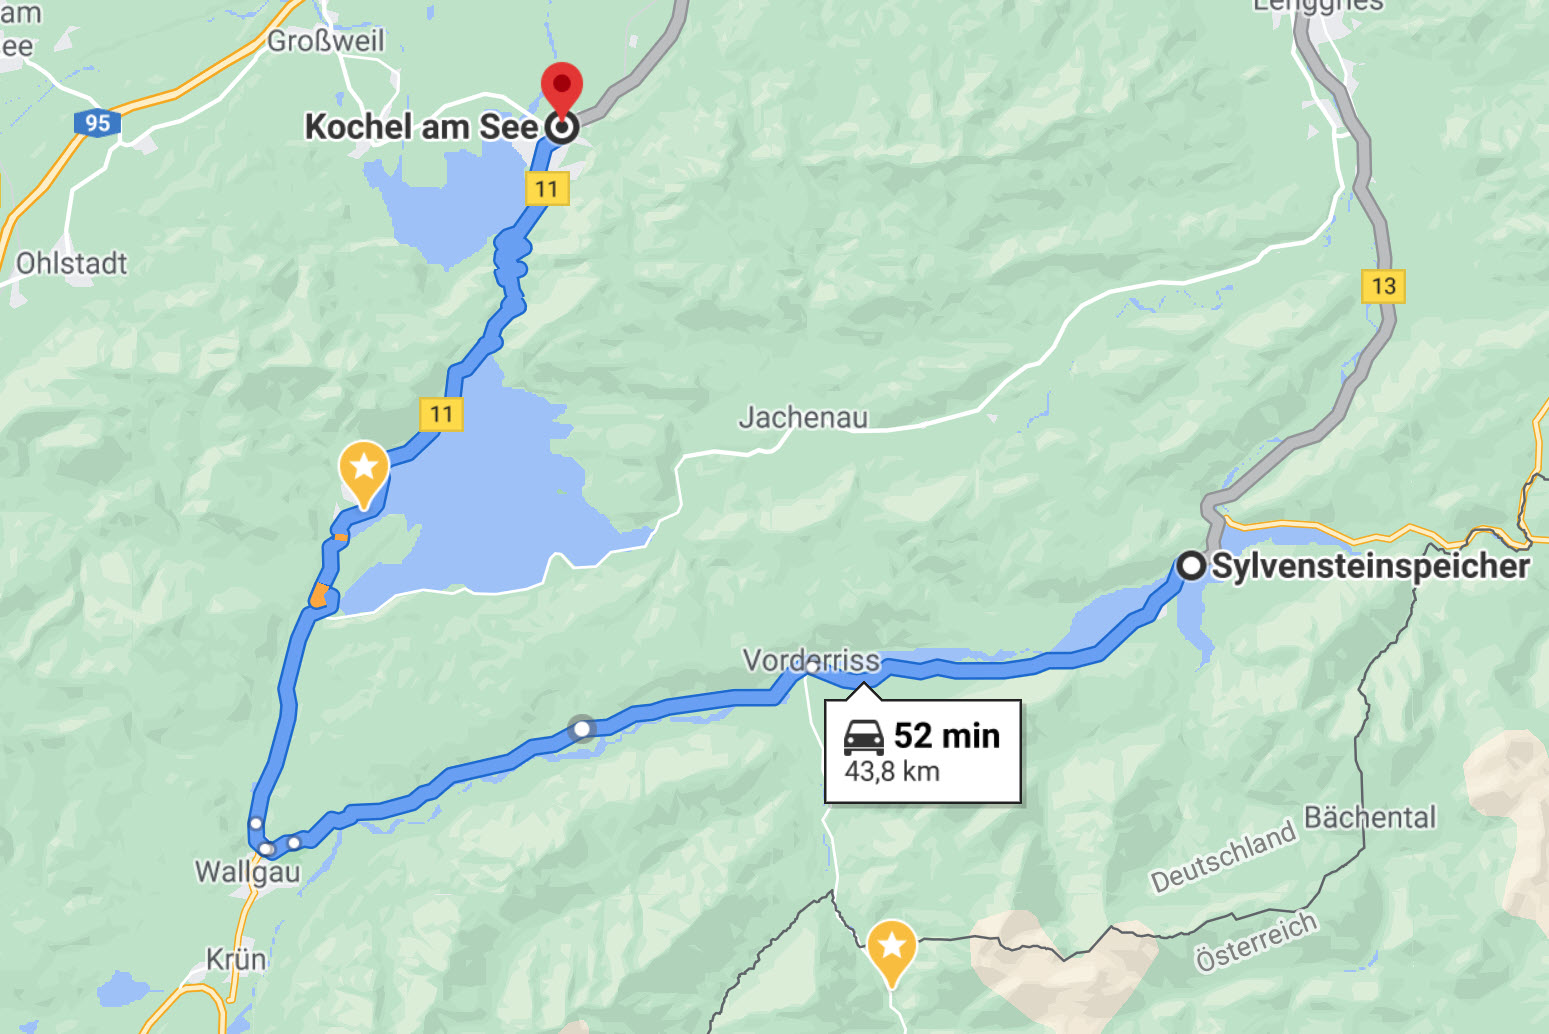Click the yellow 13 road shield
The width and height of the screenshot is (1549, 1034).
pos(1384,286)
